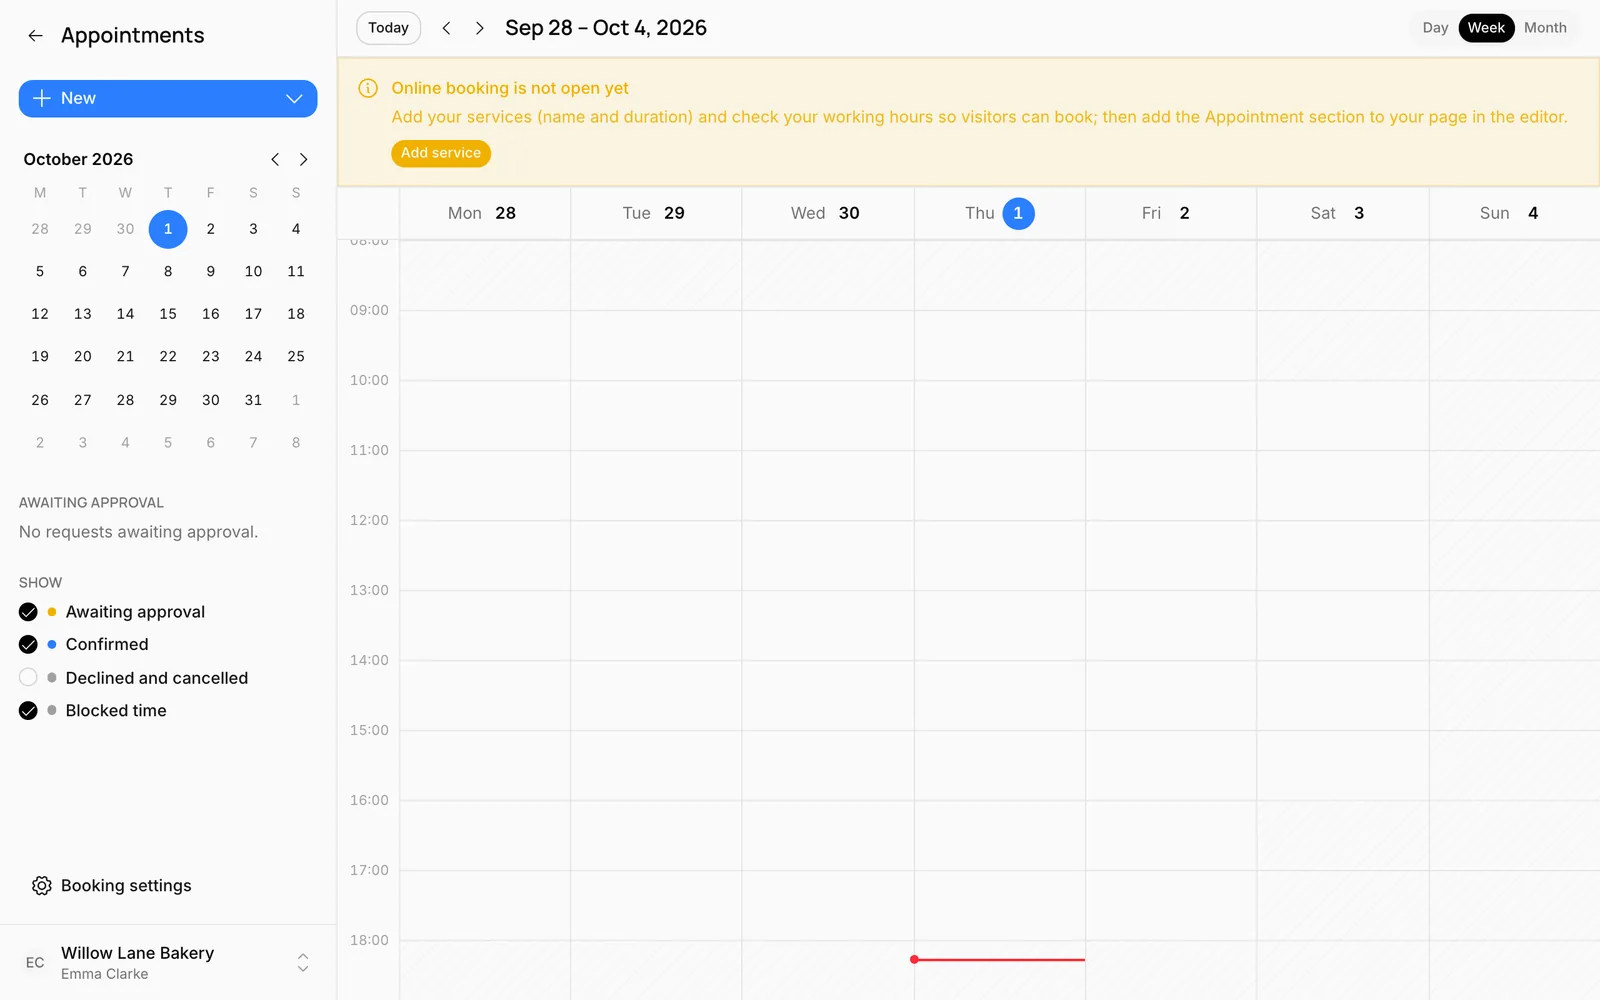
Task: Toggle Confirmed checkbox
Action: click(28, 645)
